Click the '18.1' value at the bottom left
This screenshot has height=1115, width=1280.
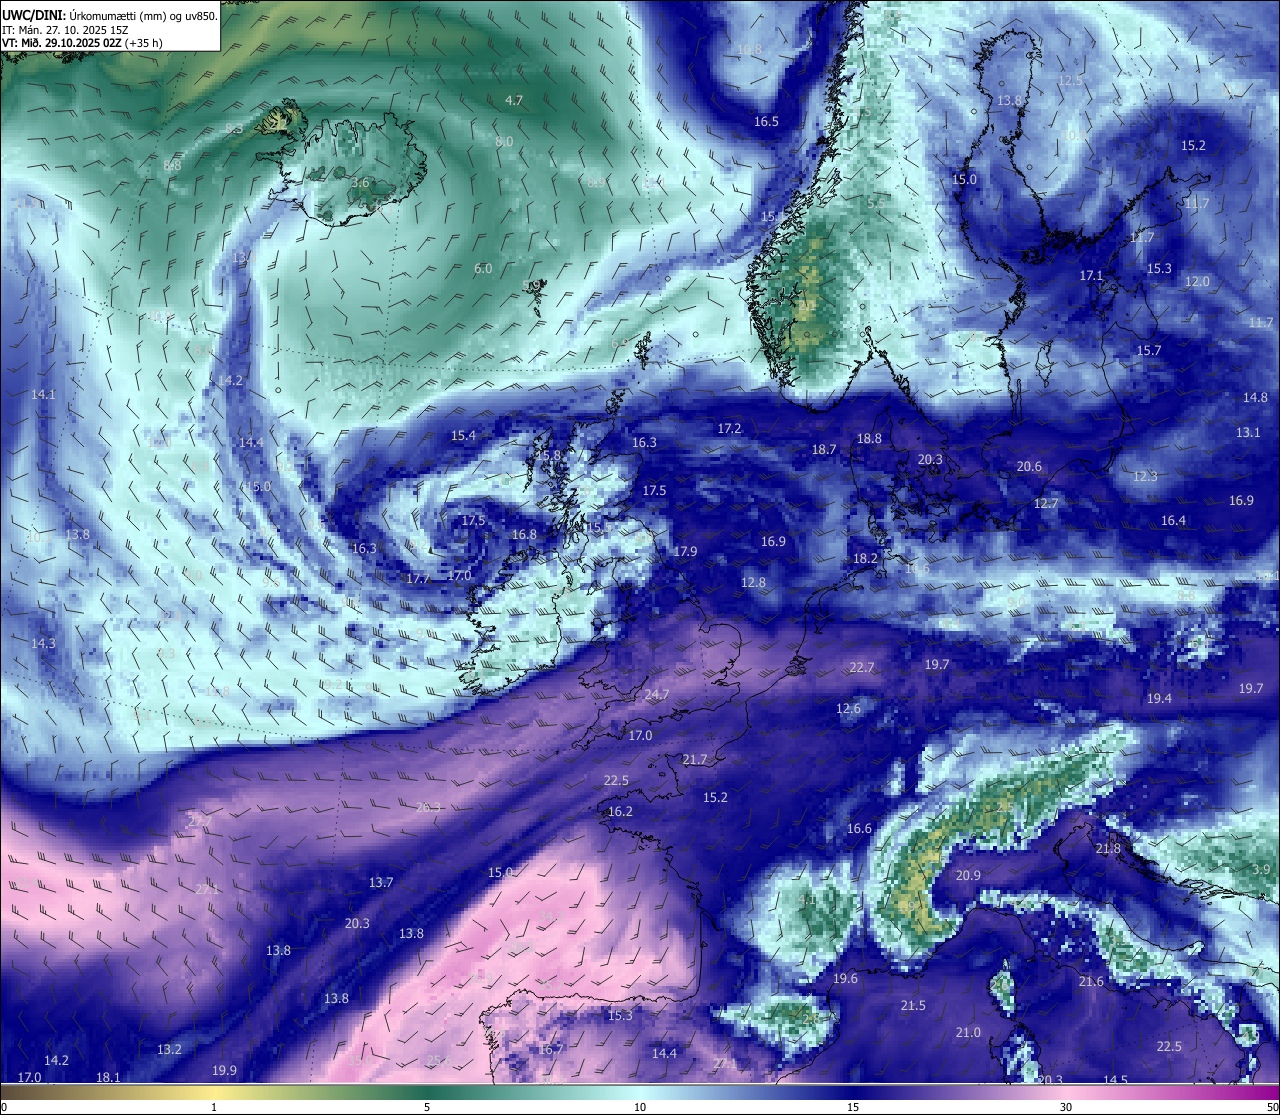(x=108, y=1077)
